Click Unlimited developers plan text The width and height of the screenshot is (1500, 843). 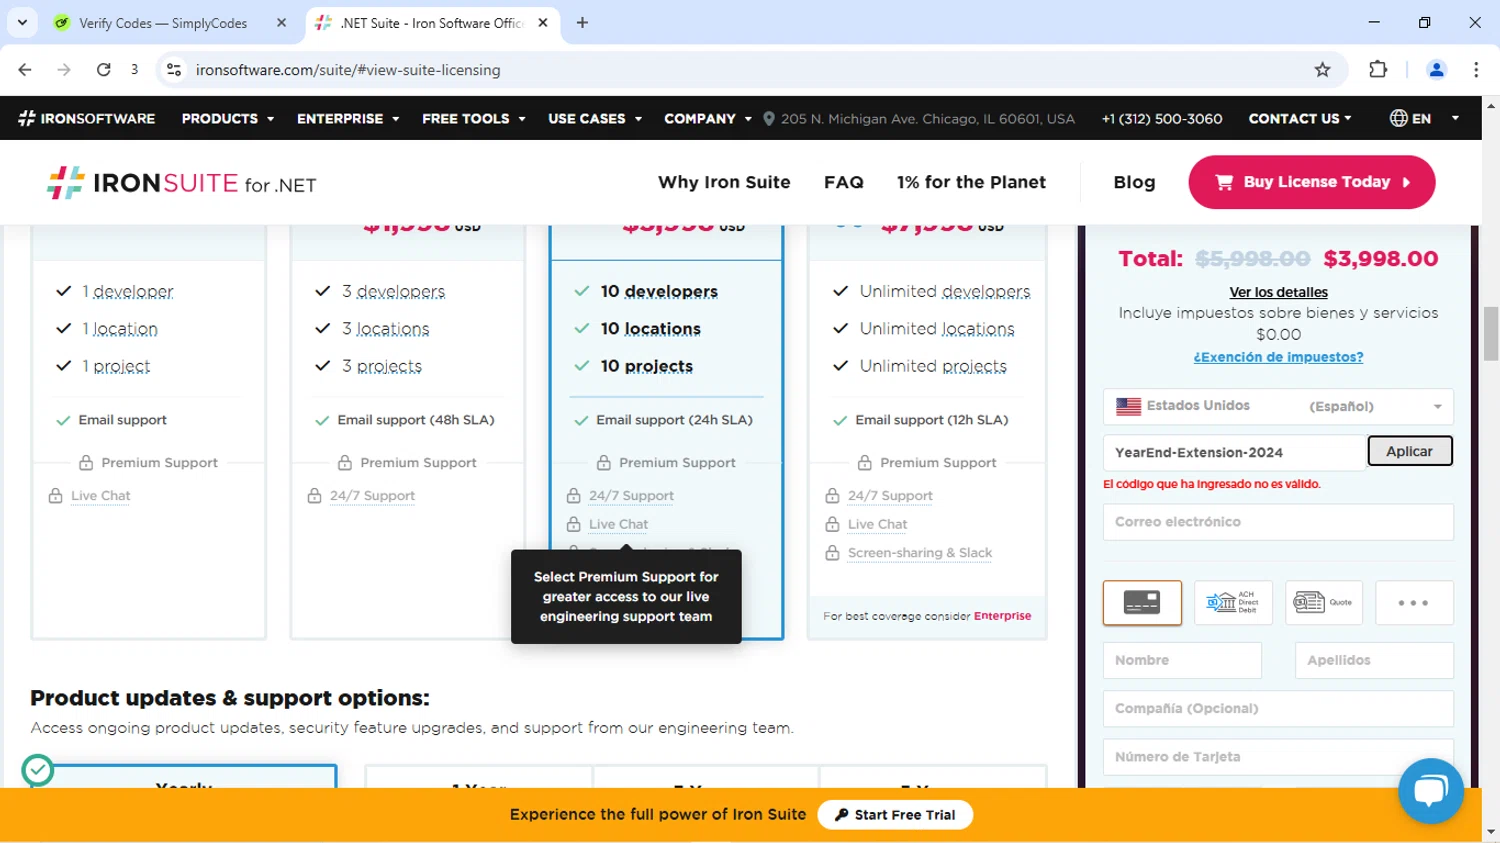click(944, 291)
